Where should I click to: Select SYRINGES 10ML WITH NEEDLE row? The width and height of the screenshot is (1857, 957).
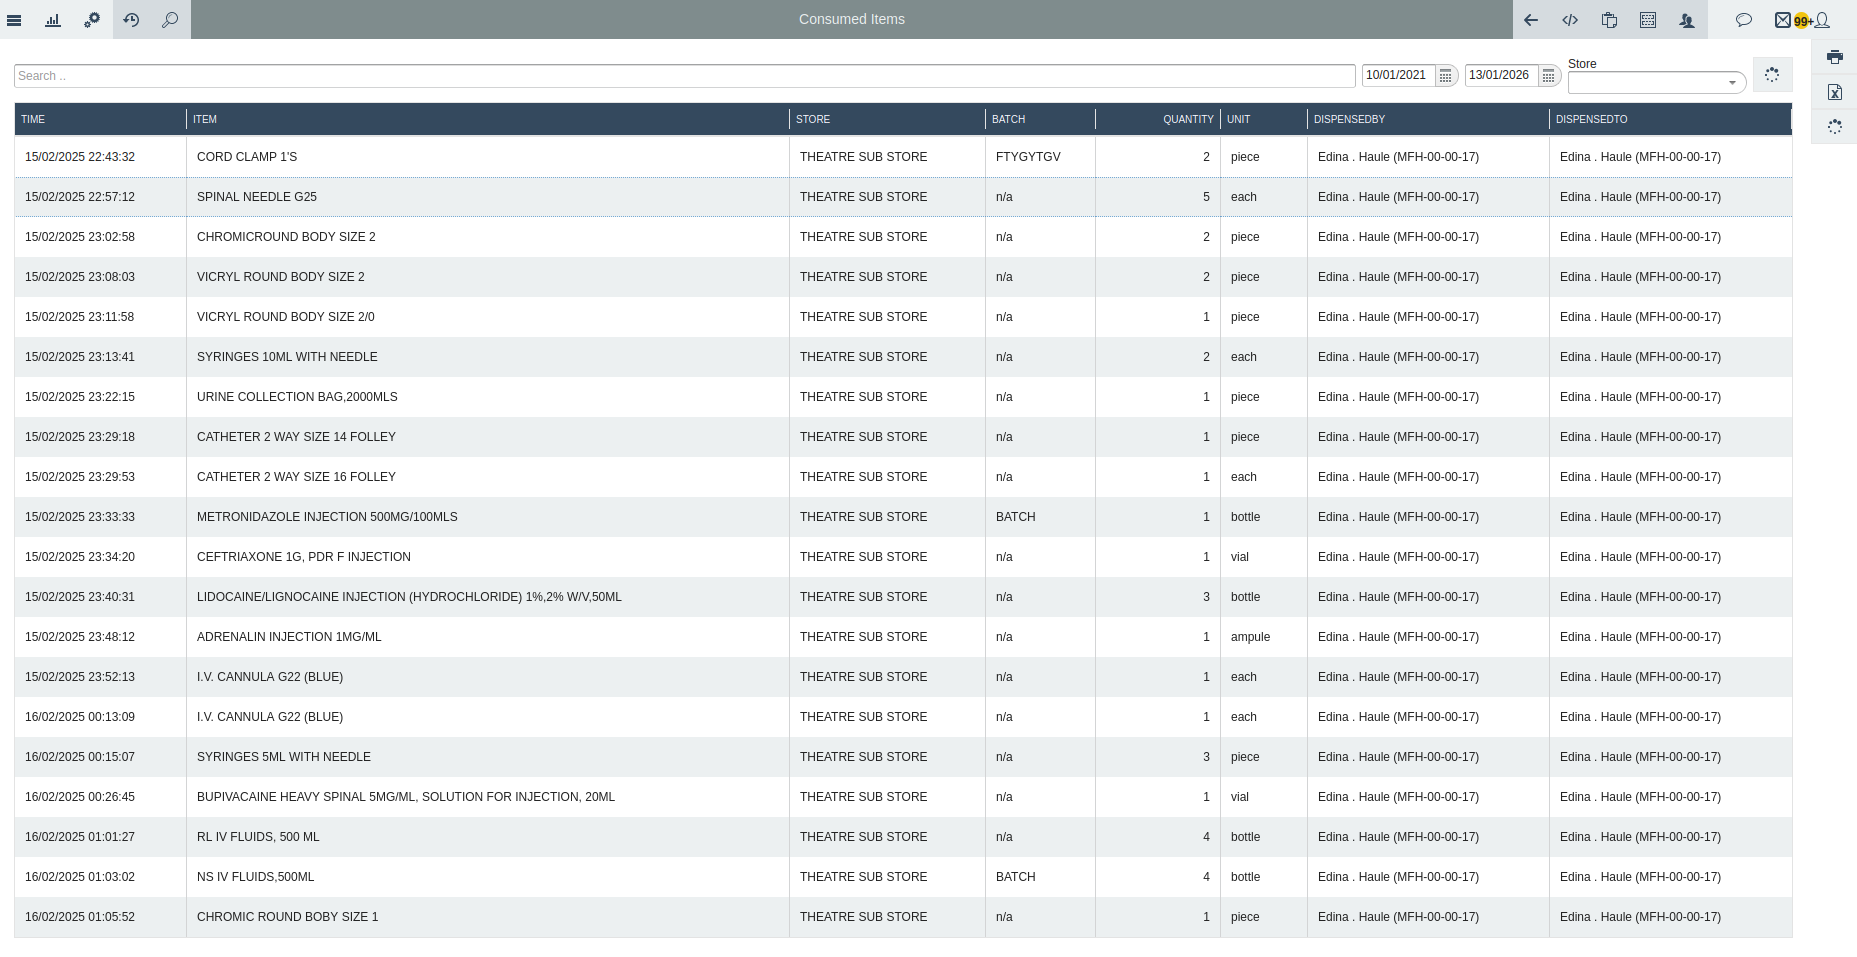tap(903, 357)
